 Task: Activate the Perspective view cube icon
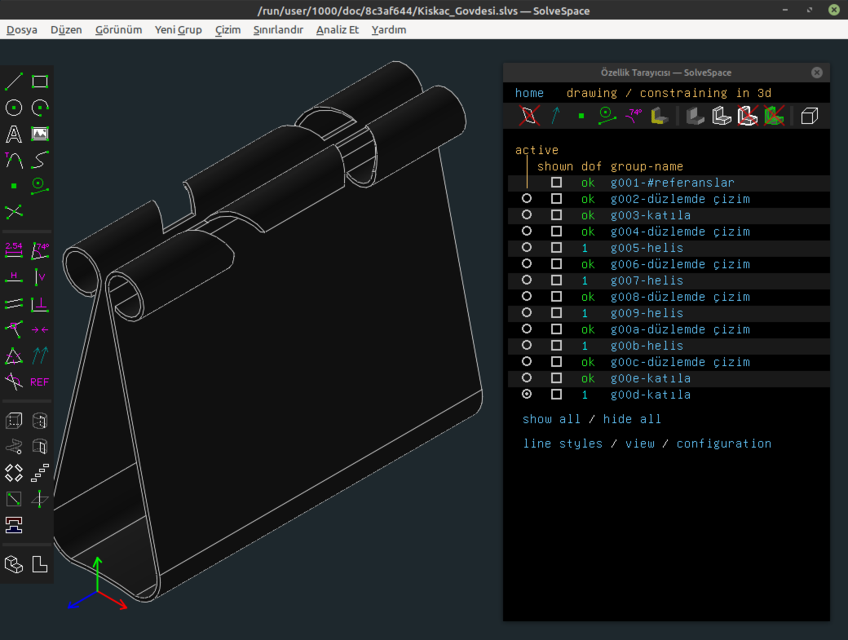807,115
